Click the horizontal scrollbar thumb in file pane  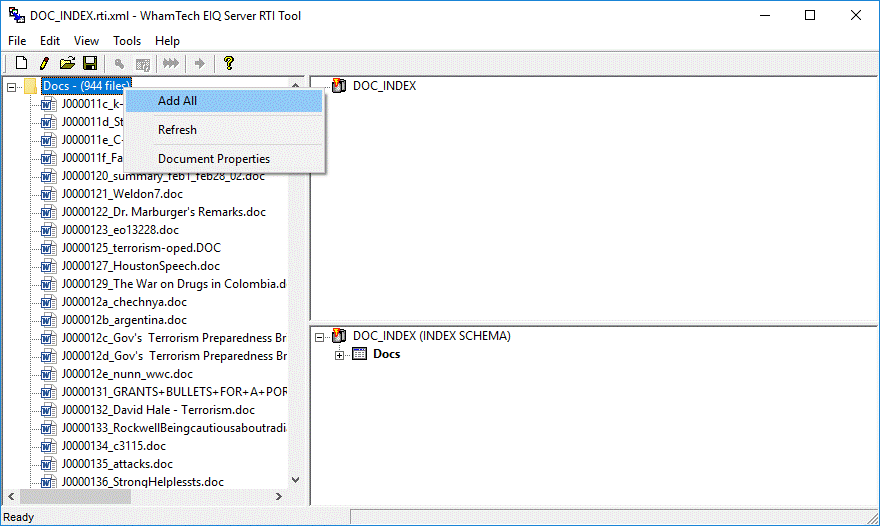[75, 496]
